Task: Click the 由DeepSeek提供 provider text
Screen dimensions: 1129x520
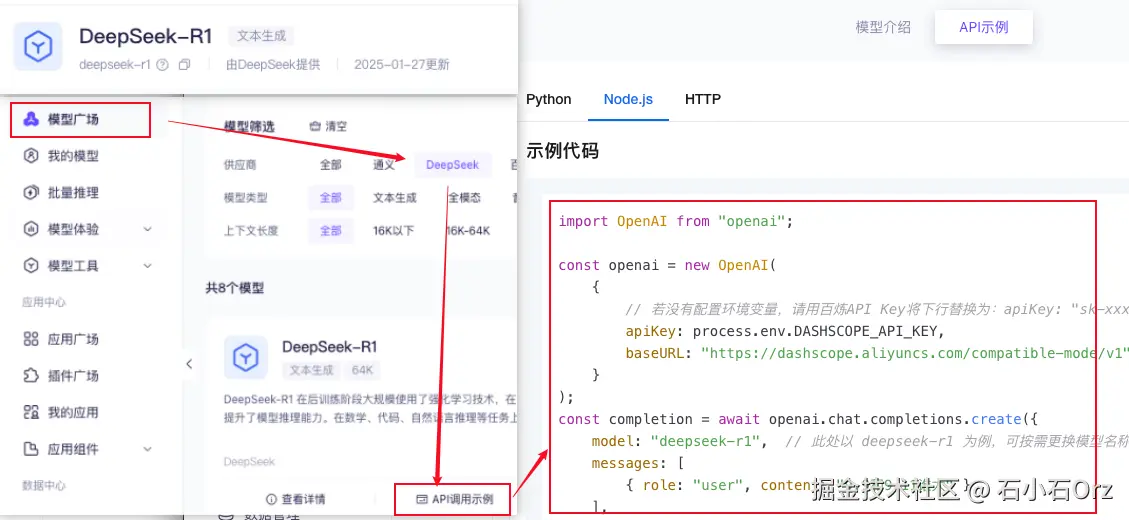Action: 272,65
